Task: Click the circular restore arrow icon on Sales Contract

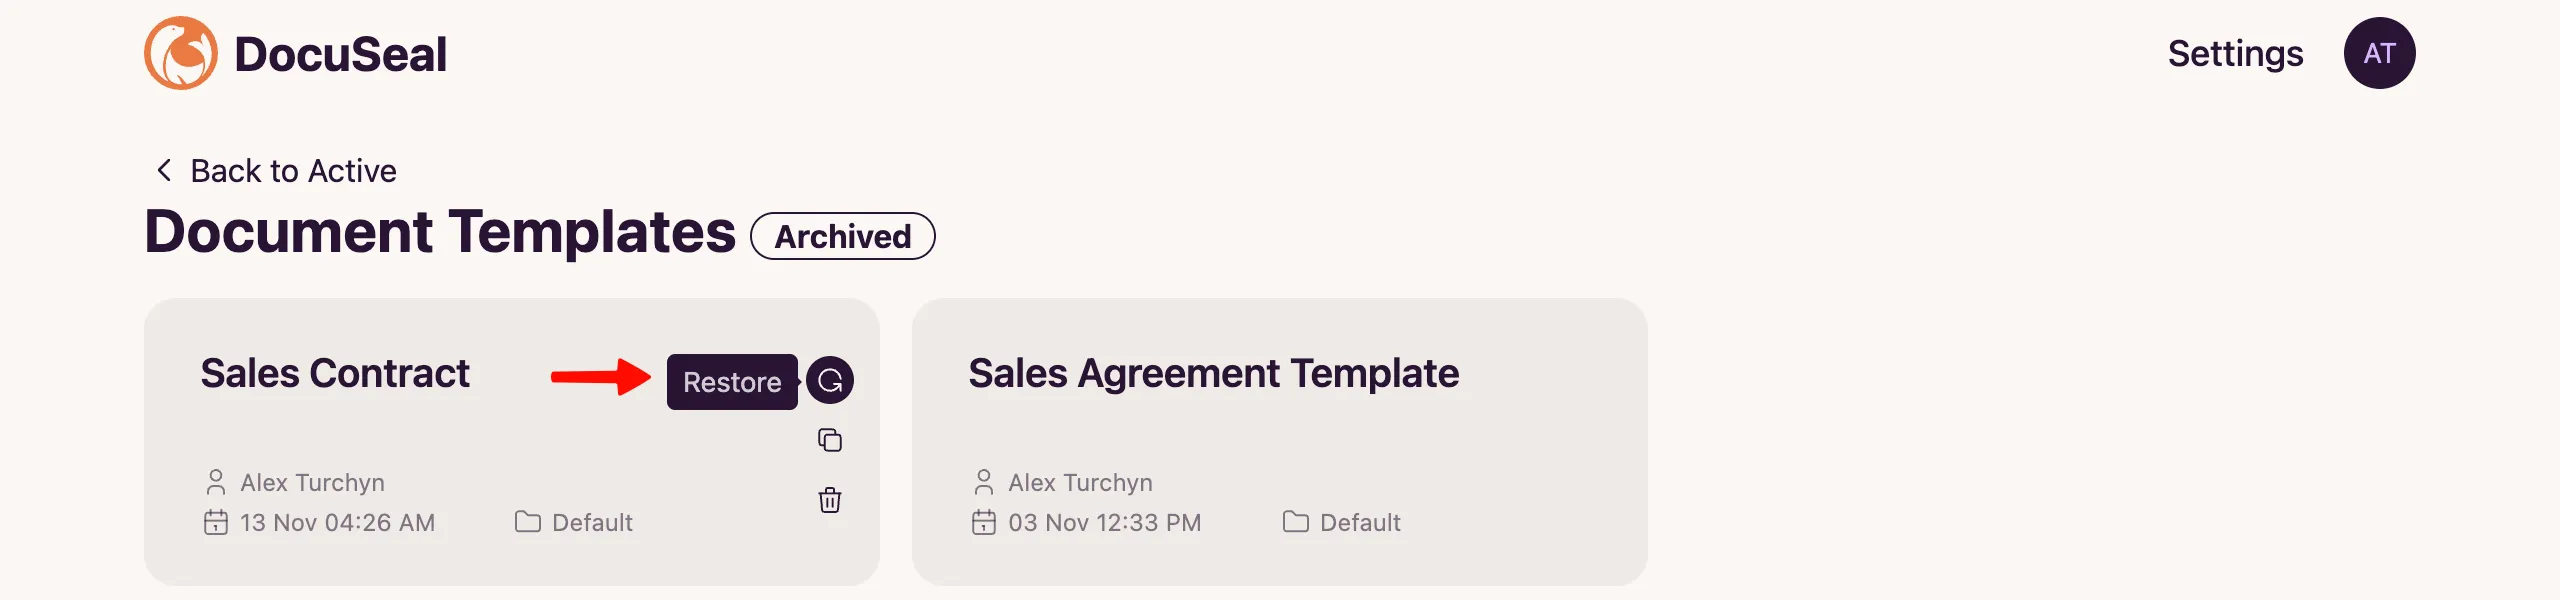Action: pyautogui.click(x=830, y=380)
